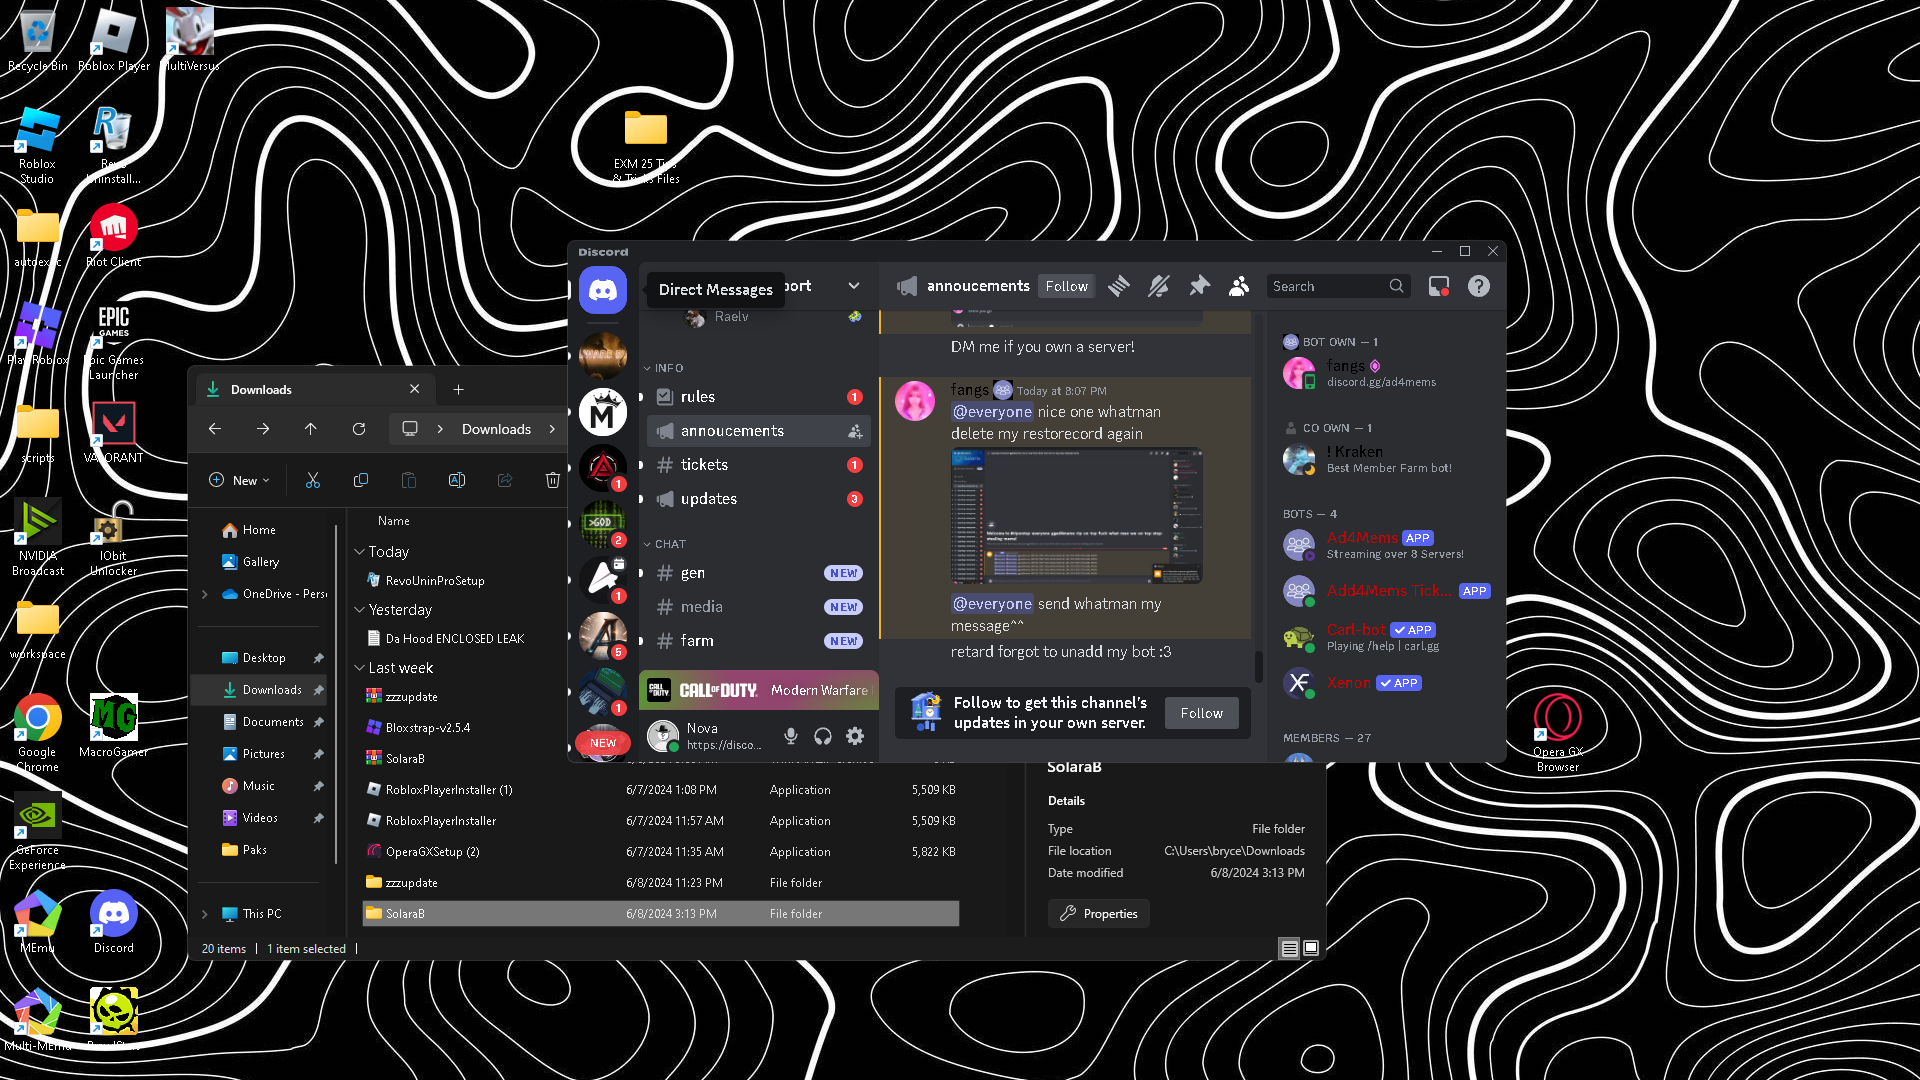This screenshot has height=1080, width=1920.
Task: Toggle headphone deafen in Discord
Action: click(823, 737)
